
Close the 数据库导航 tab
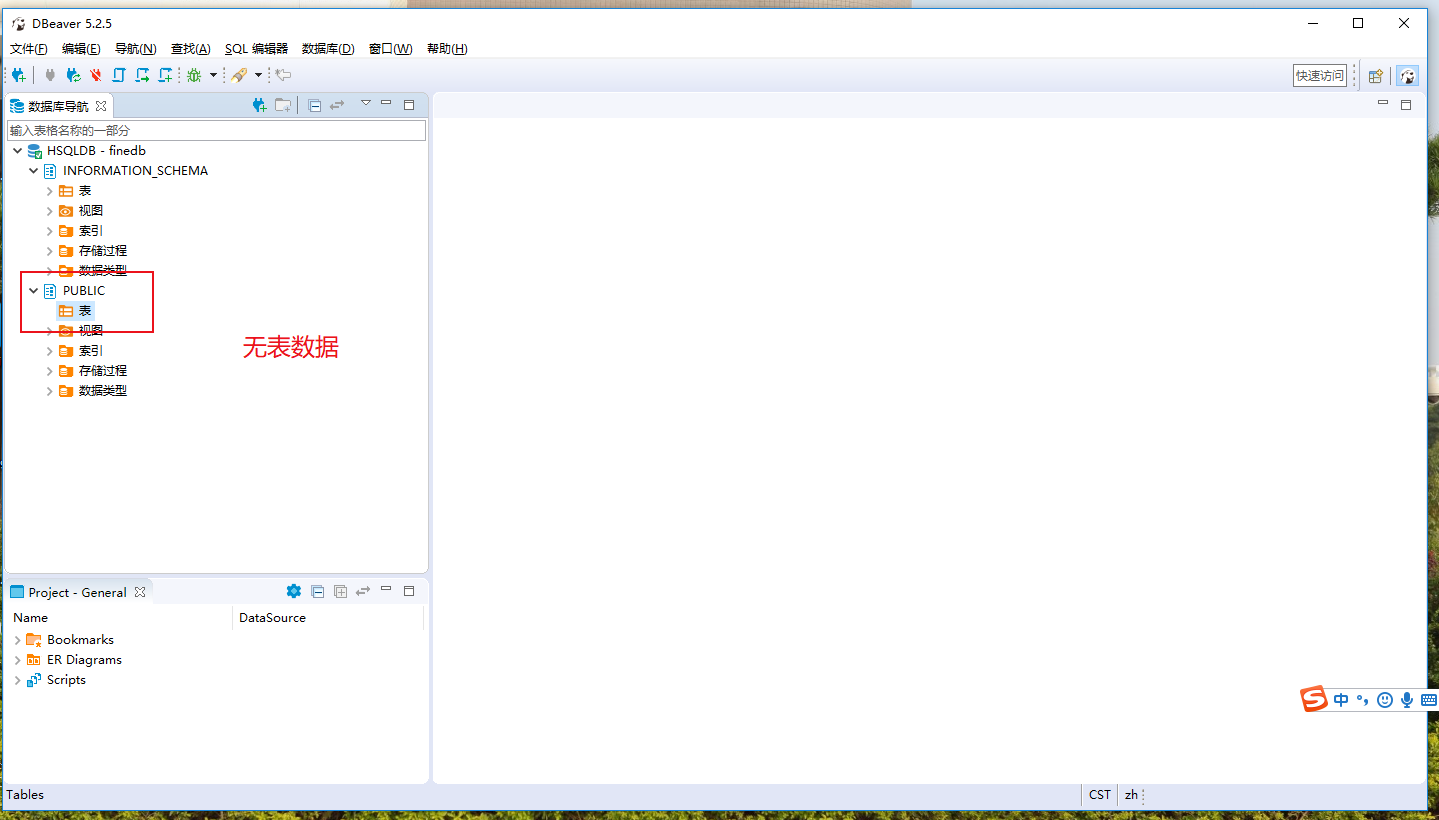(x=101, y=105)
